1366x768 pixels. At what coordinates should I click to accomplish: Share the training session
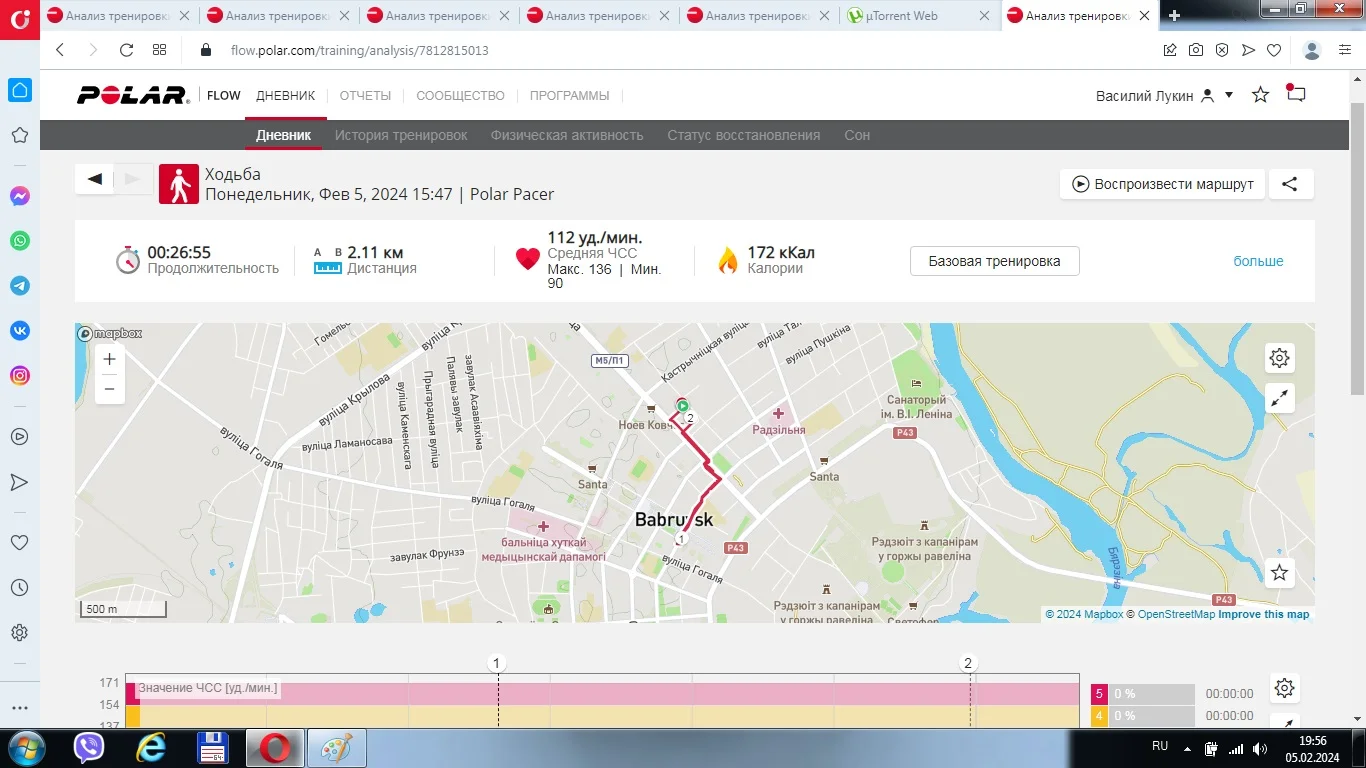tap(1290, 184)
